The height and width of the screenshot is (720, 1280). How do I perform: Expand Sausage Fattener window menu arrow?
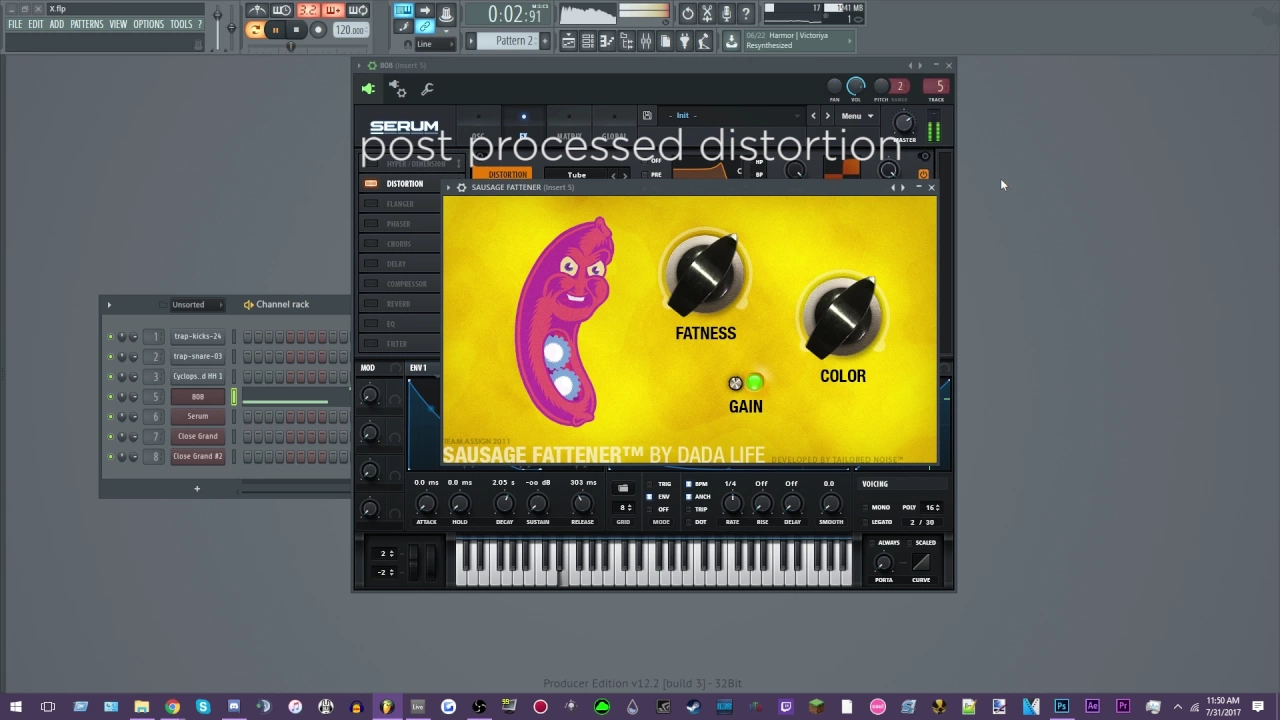pos(449,188)
